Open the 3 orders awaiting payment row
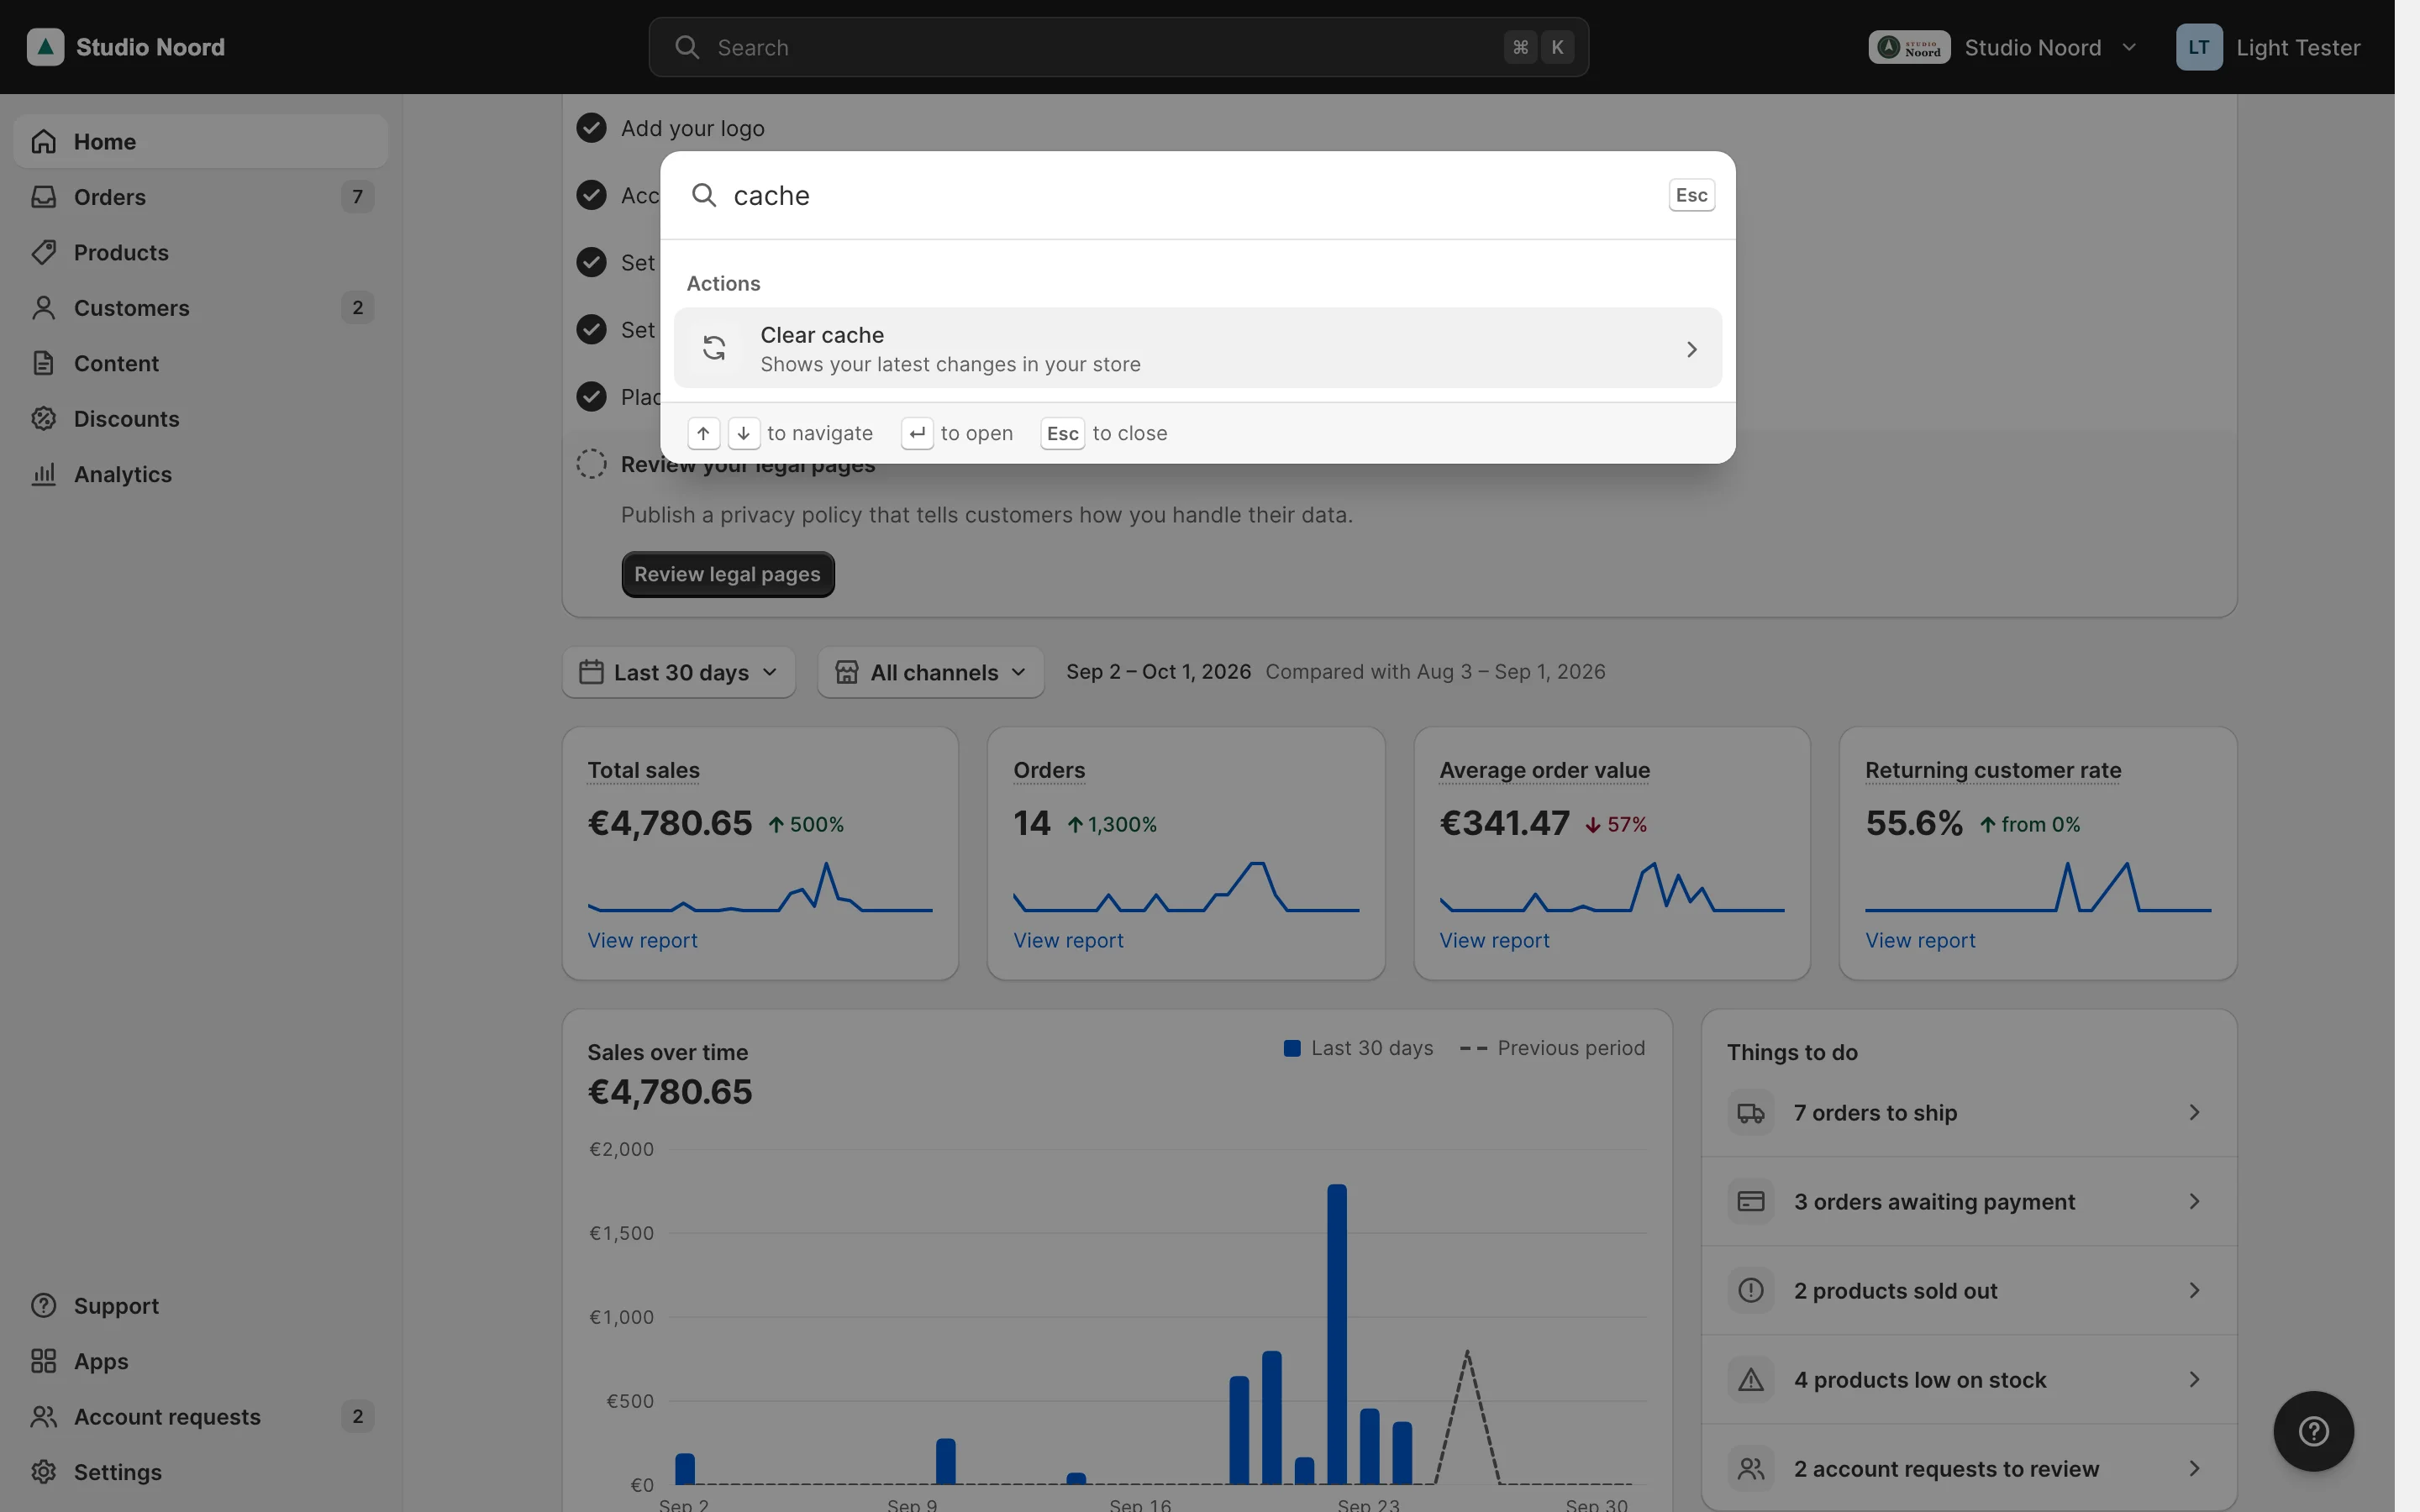This screenshot has height=1512, width=2420. [x=1969, y=1201]
